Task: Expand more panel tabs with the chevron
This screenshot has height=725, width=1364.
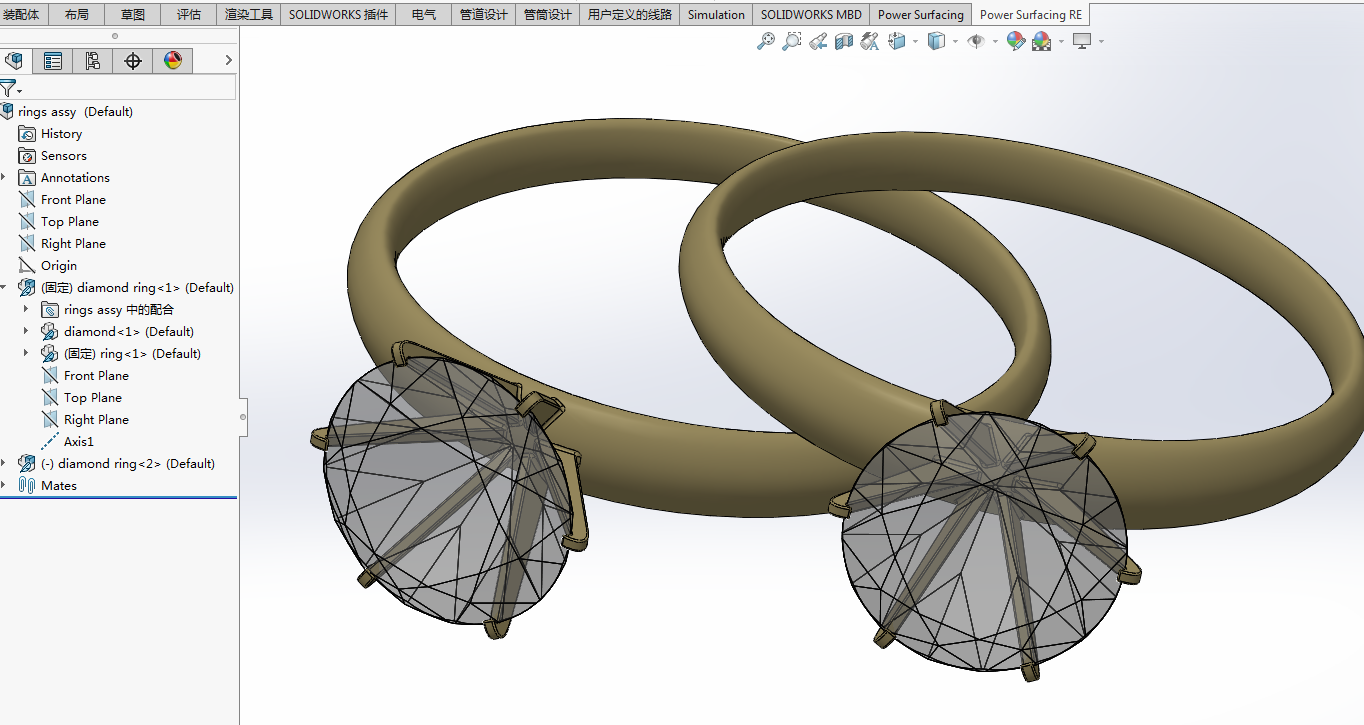Action: click(228, 61)
